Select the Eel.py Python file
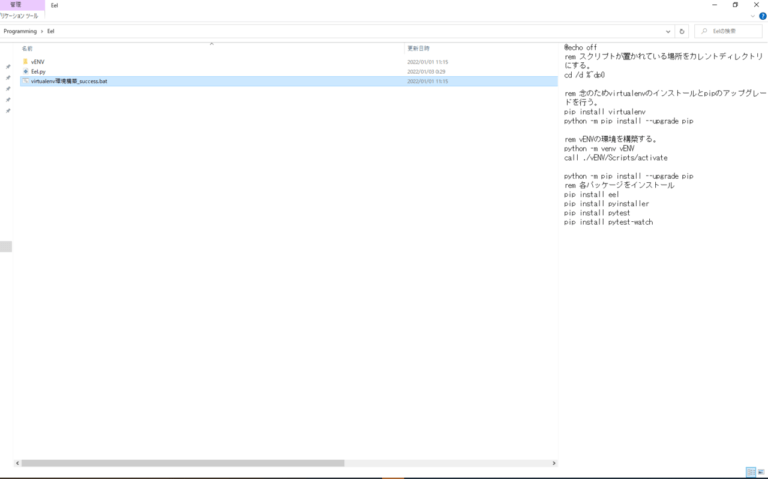Screen dimensions: 768x479 coord(38,72)
